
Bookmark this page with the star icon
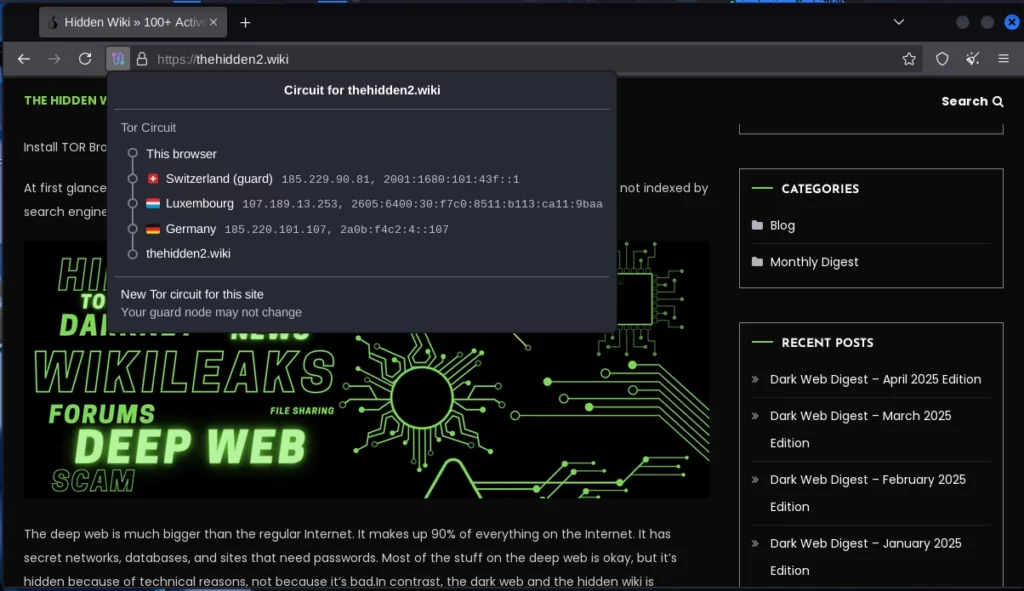[908, 59]
